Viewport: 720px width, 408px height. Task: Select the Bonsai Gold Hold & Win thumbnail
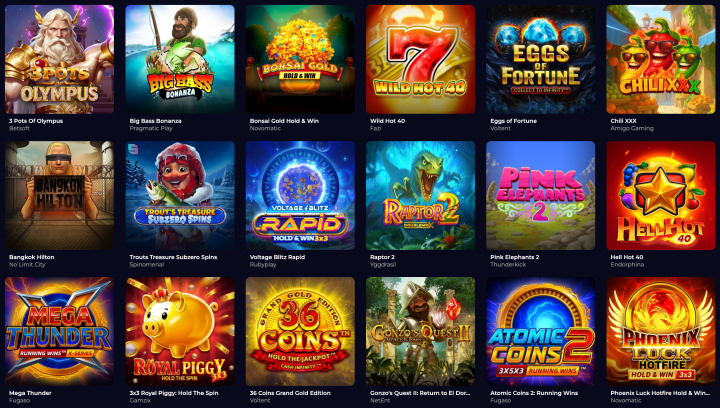pyautogui.click(x=300, y=59)
